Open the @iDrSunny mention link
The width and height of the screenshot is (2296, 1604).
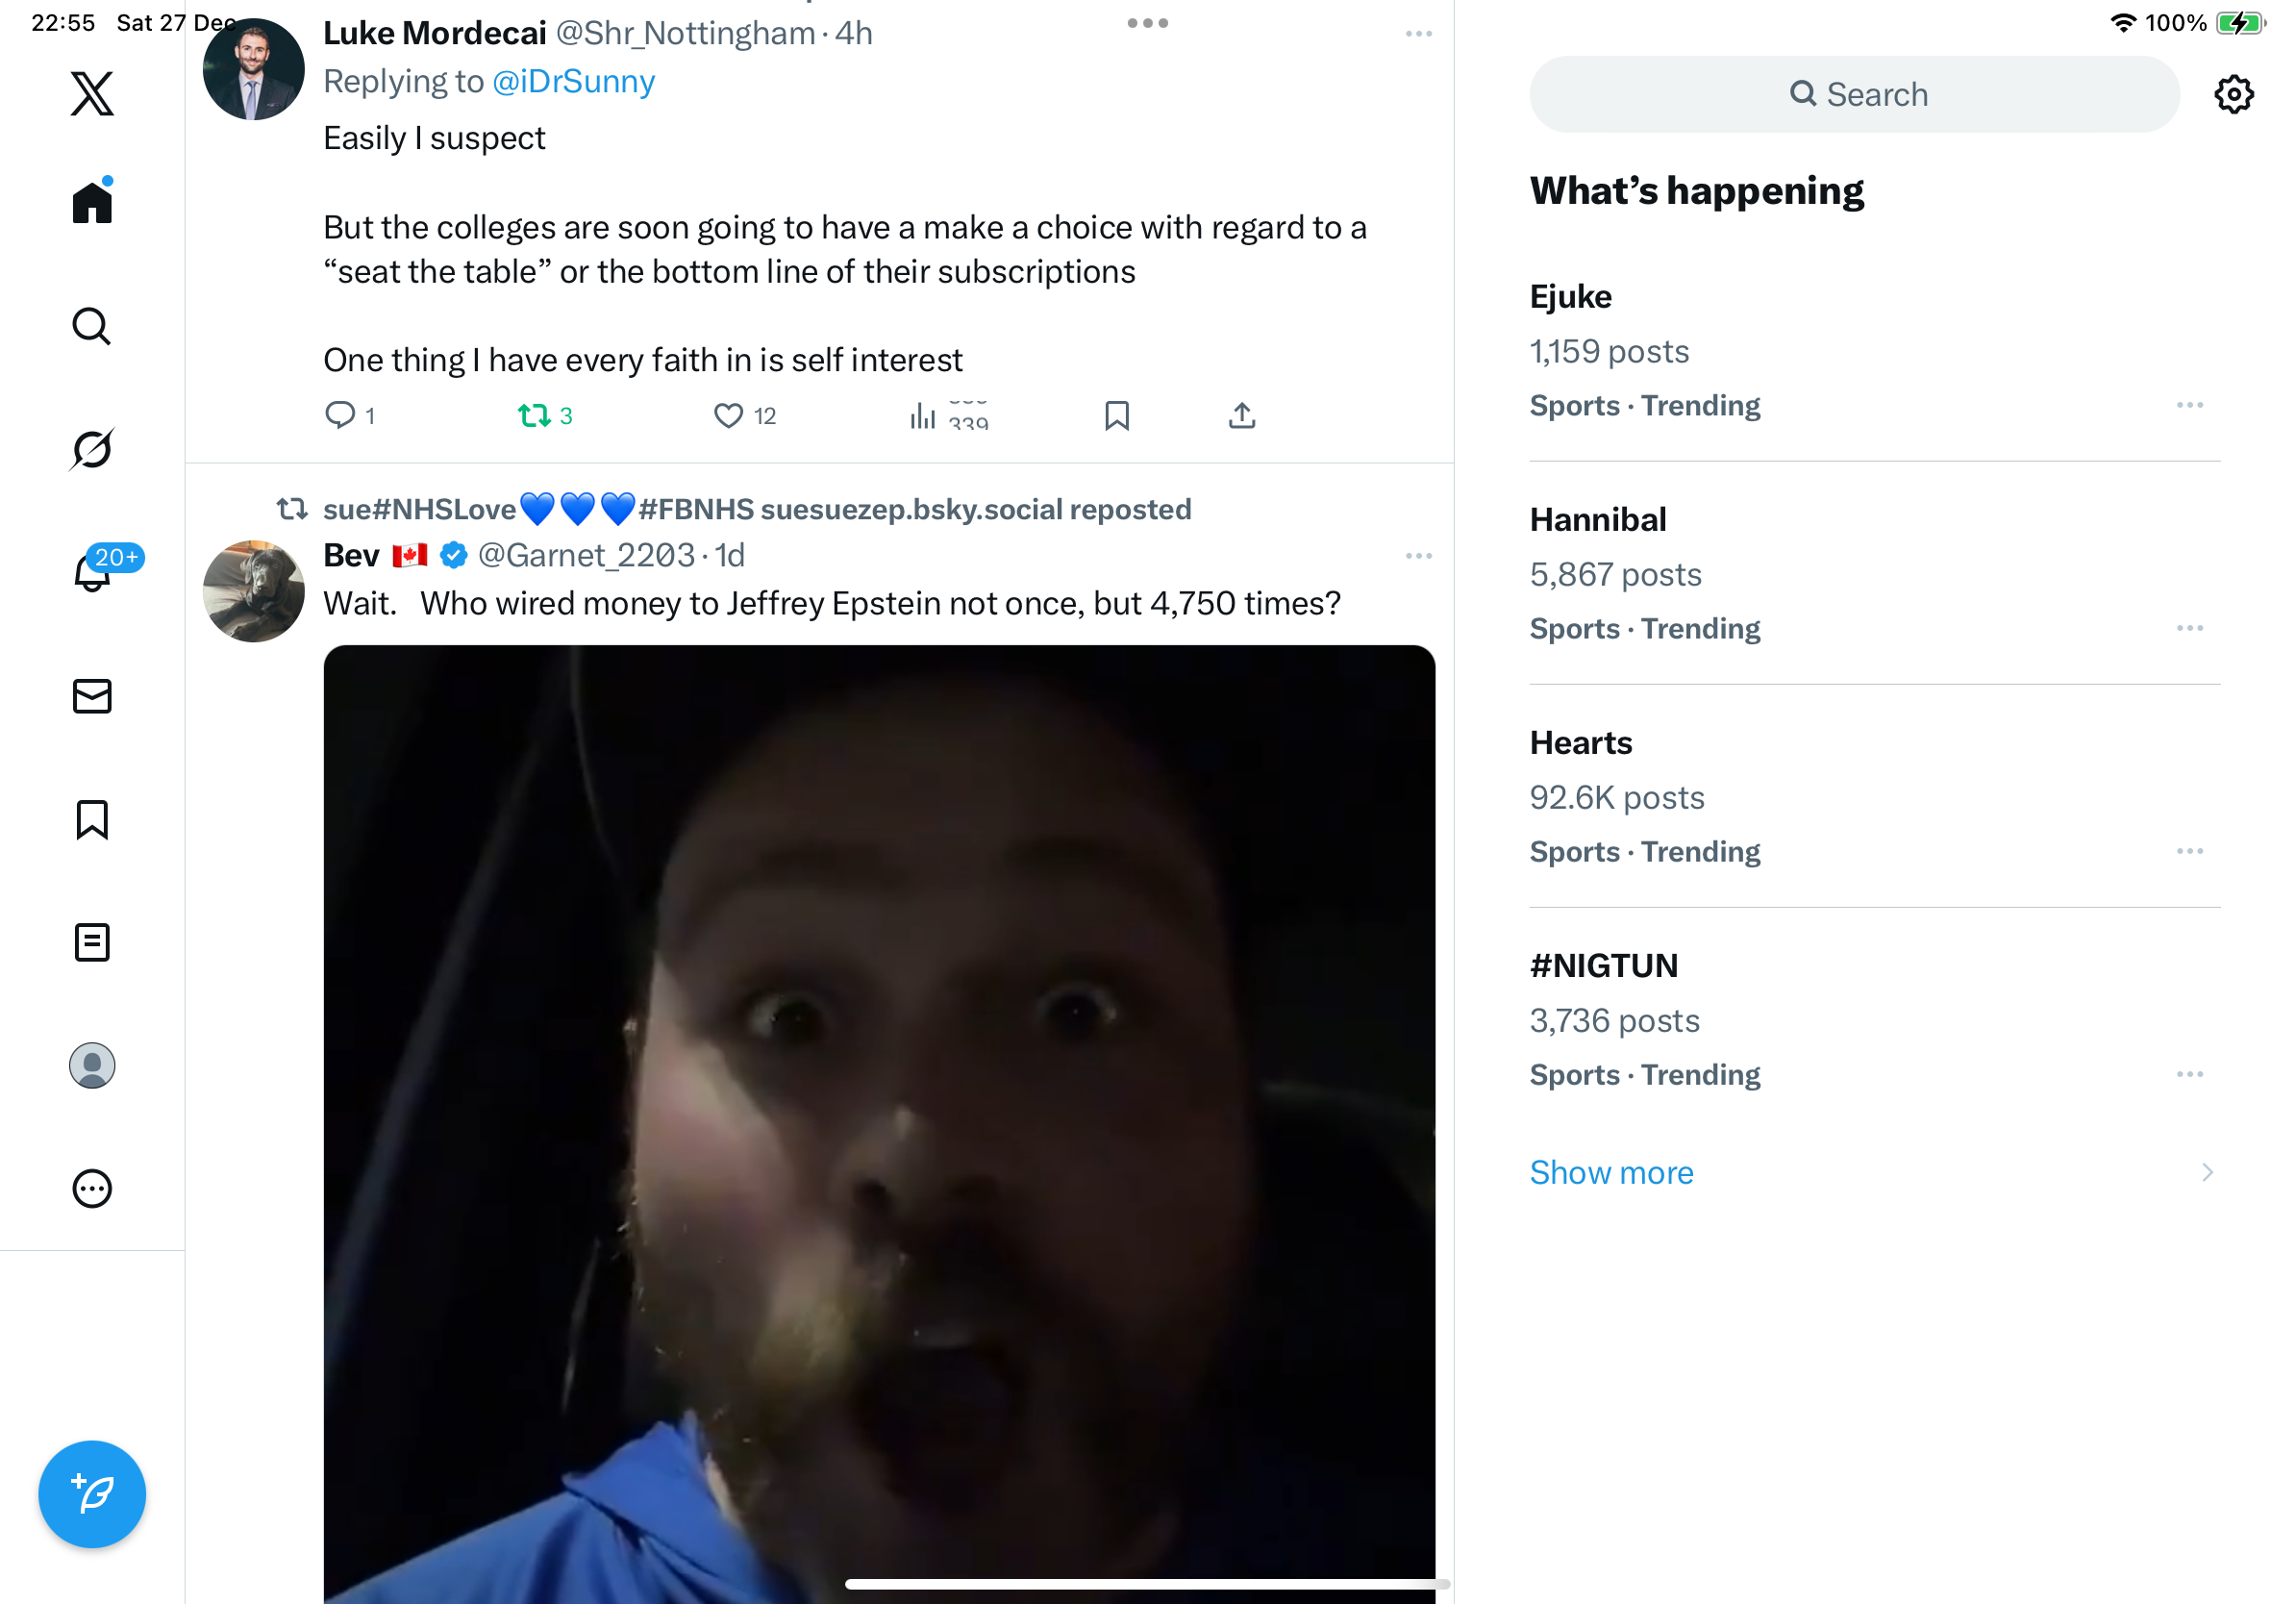(x=573, y=82)
